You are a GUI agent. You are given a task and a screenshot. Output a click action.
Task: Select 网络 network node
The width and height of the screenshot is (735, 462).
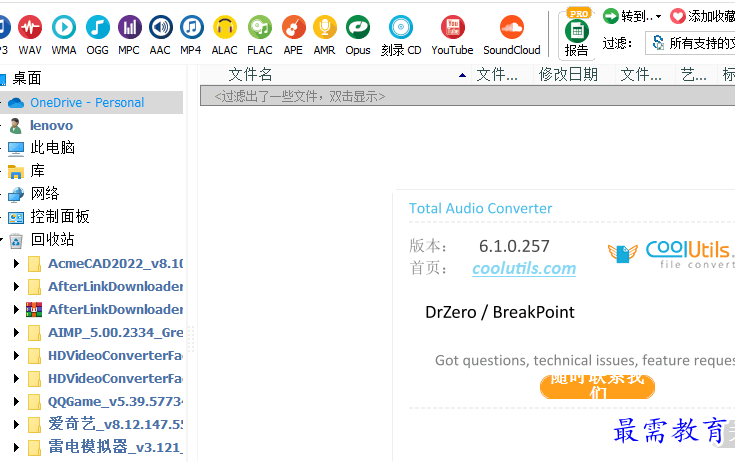click(45, 194)
